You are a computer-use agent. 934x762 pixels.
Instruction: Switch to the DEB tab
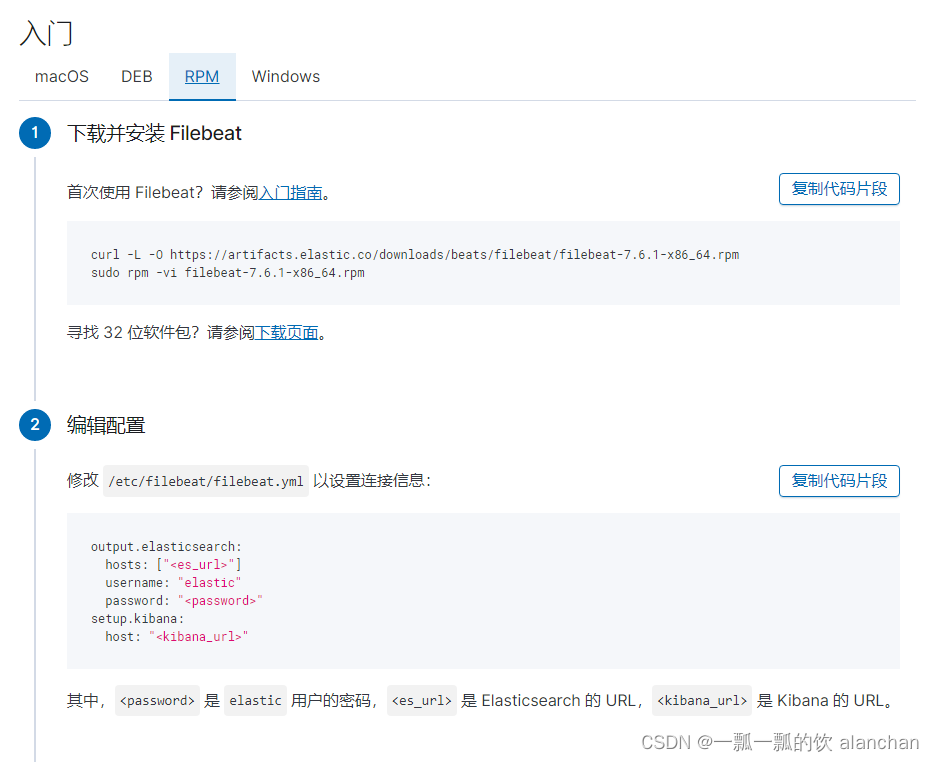tap(137, 77)
